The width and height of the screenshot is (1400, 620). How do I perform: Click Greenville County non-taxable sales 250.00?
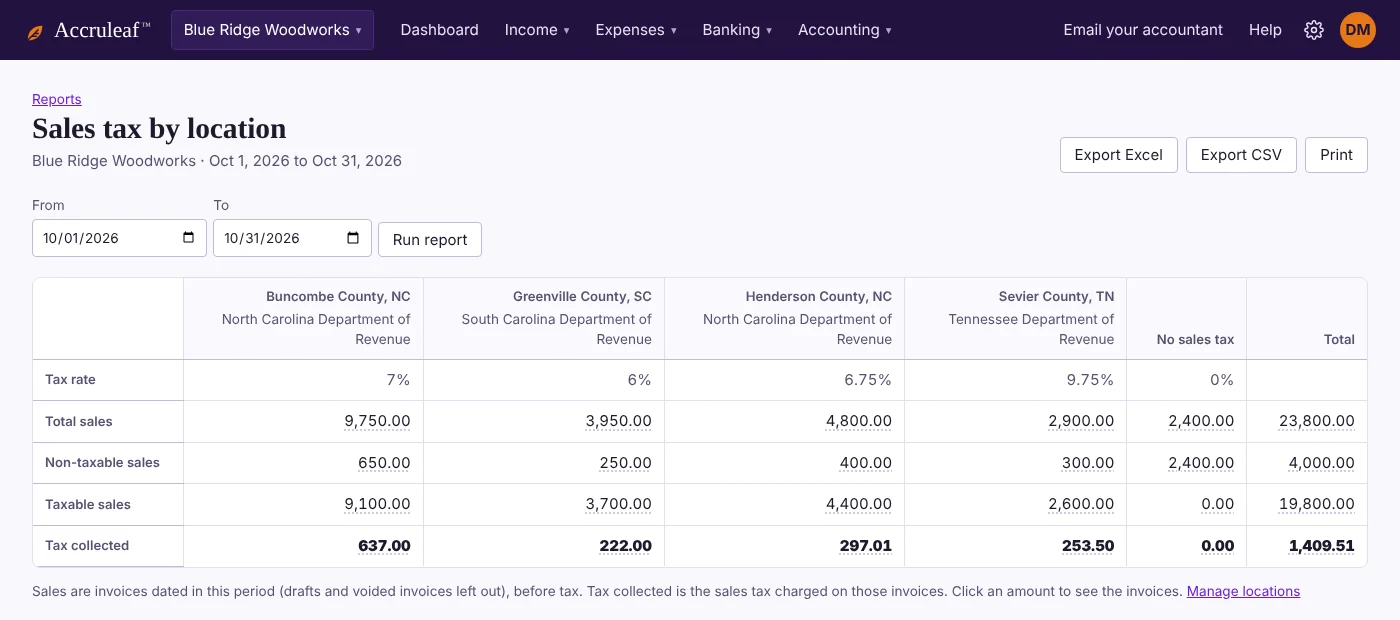click(626, 463)
